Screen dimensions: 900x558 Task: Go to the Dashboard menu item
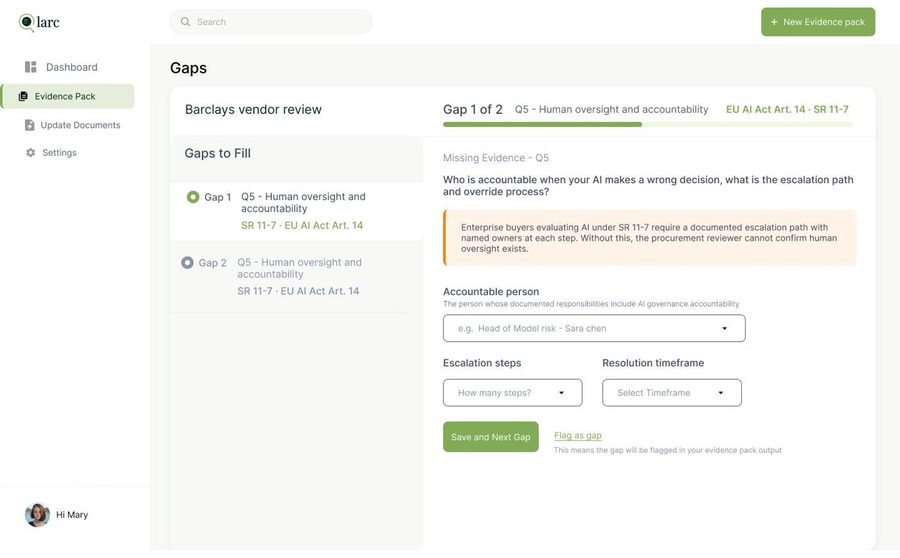(61, 67)
